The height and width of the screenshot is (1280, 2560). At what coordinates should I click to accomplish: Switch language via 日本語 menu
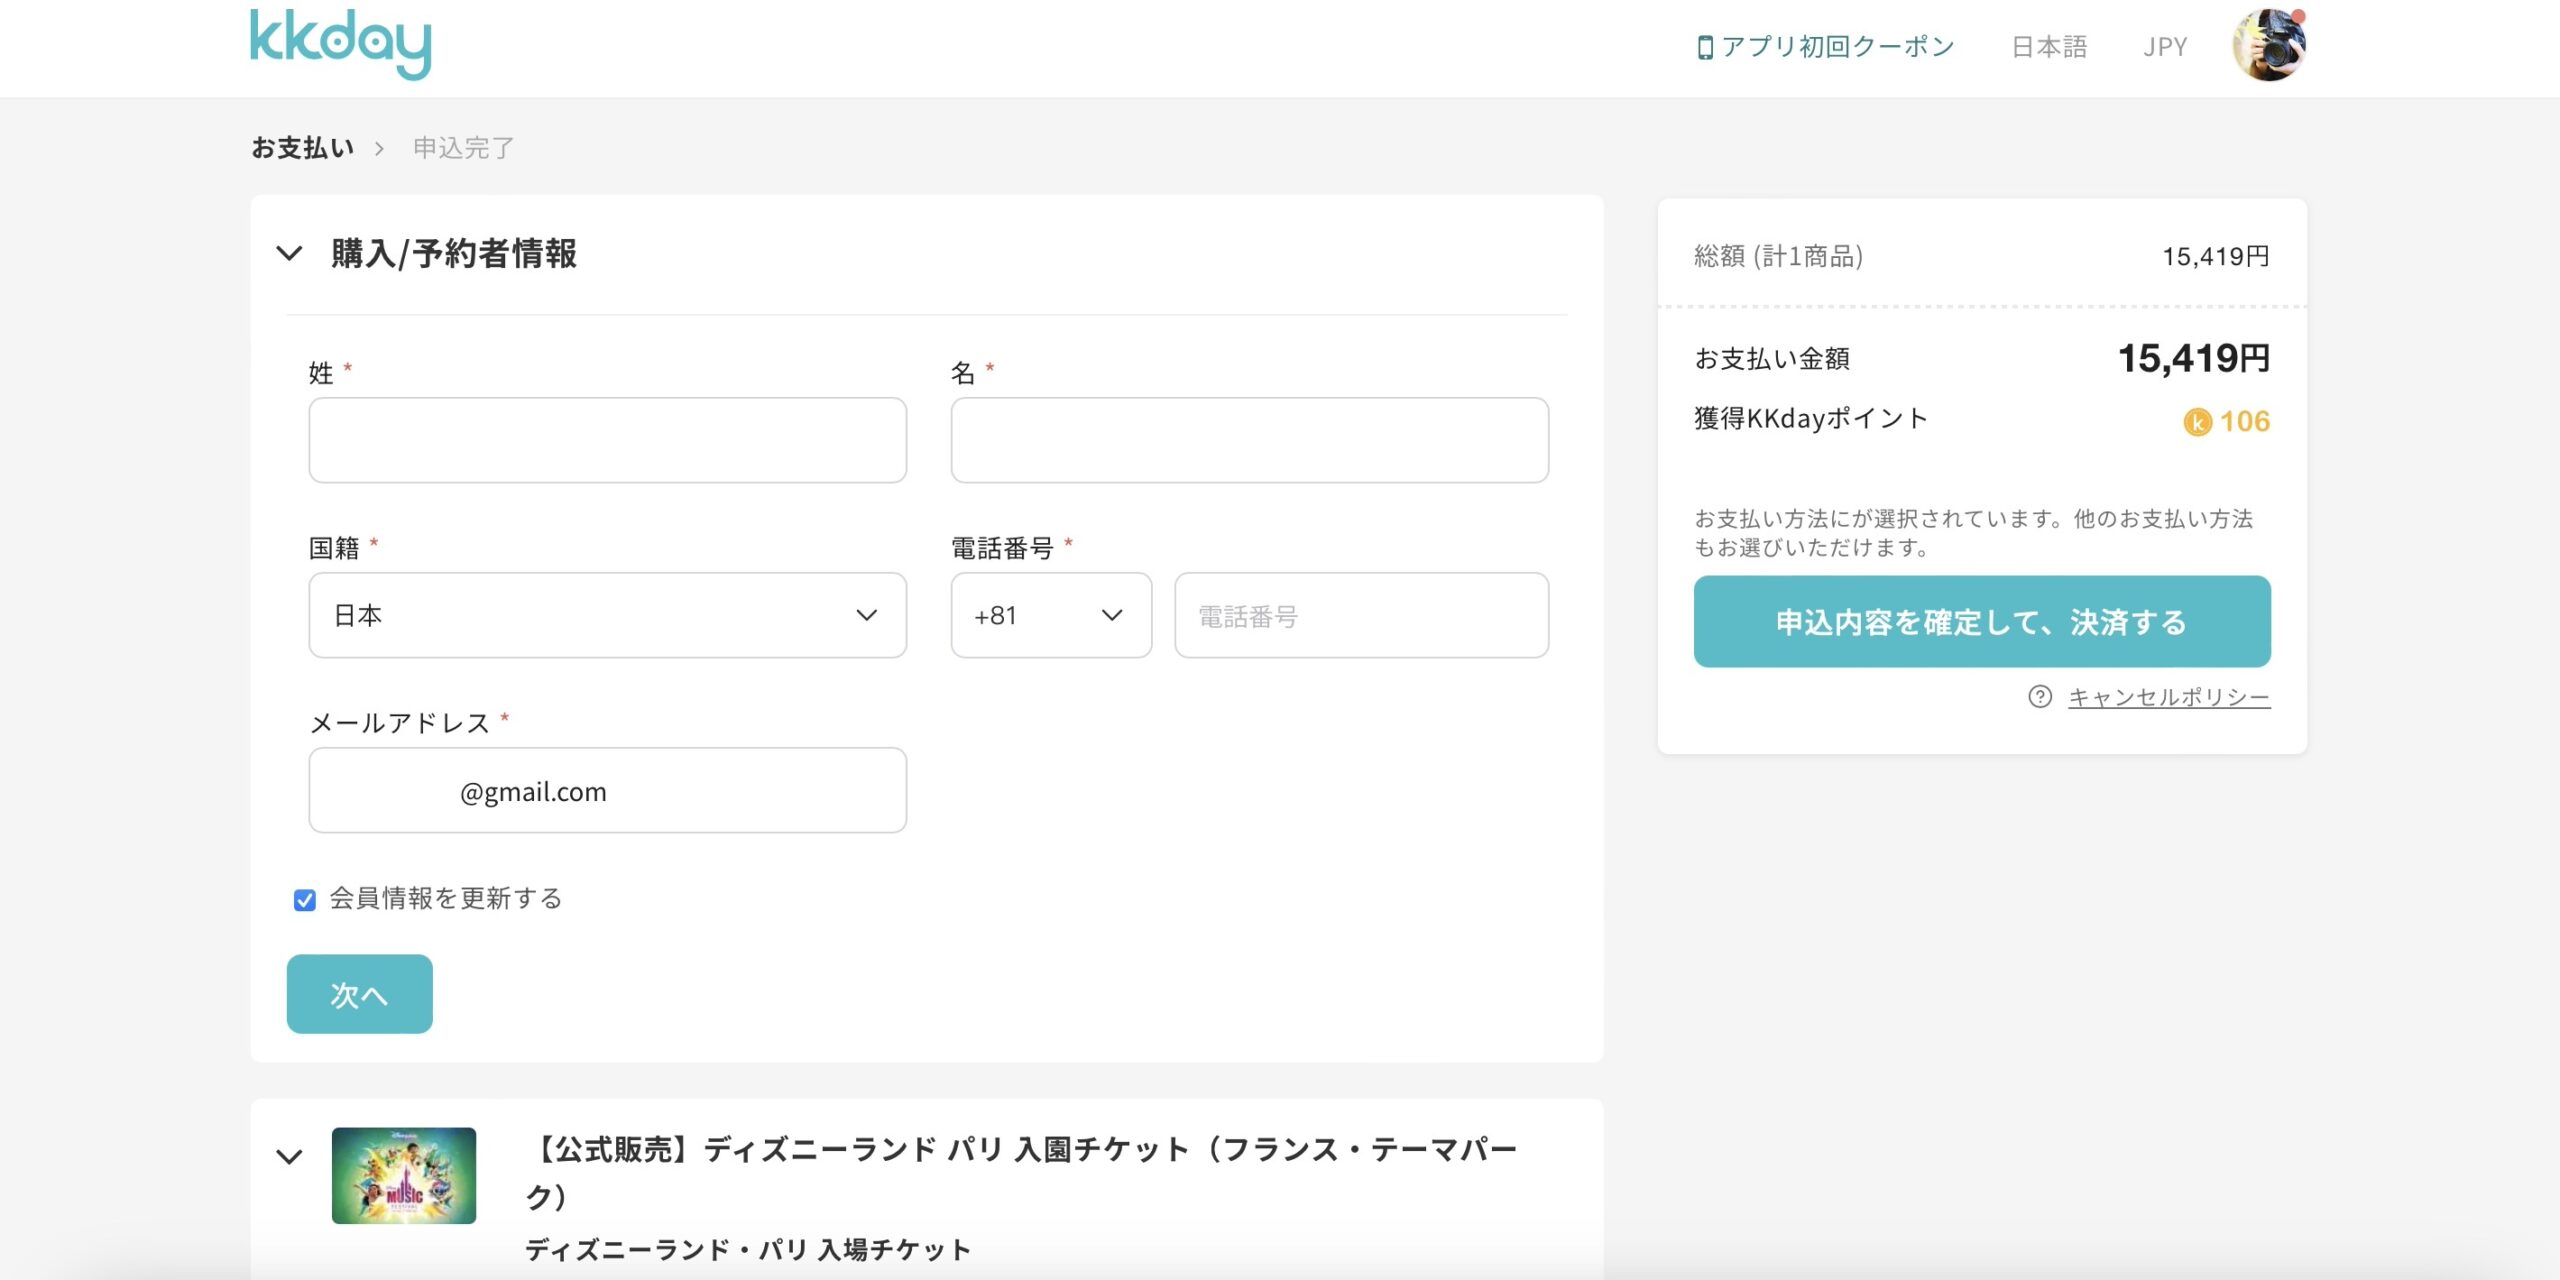tap(2049, 47)
